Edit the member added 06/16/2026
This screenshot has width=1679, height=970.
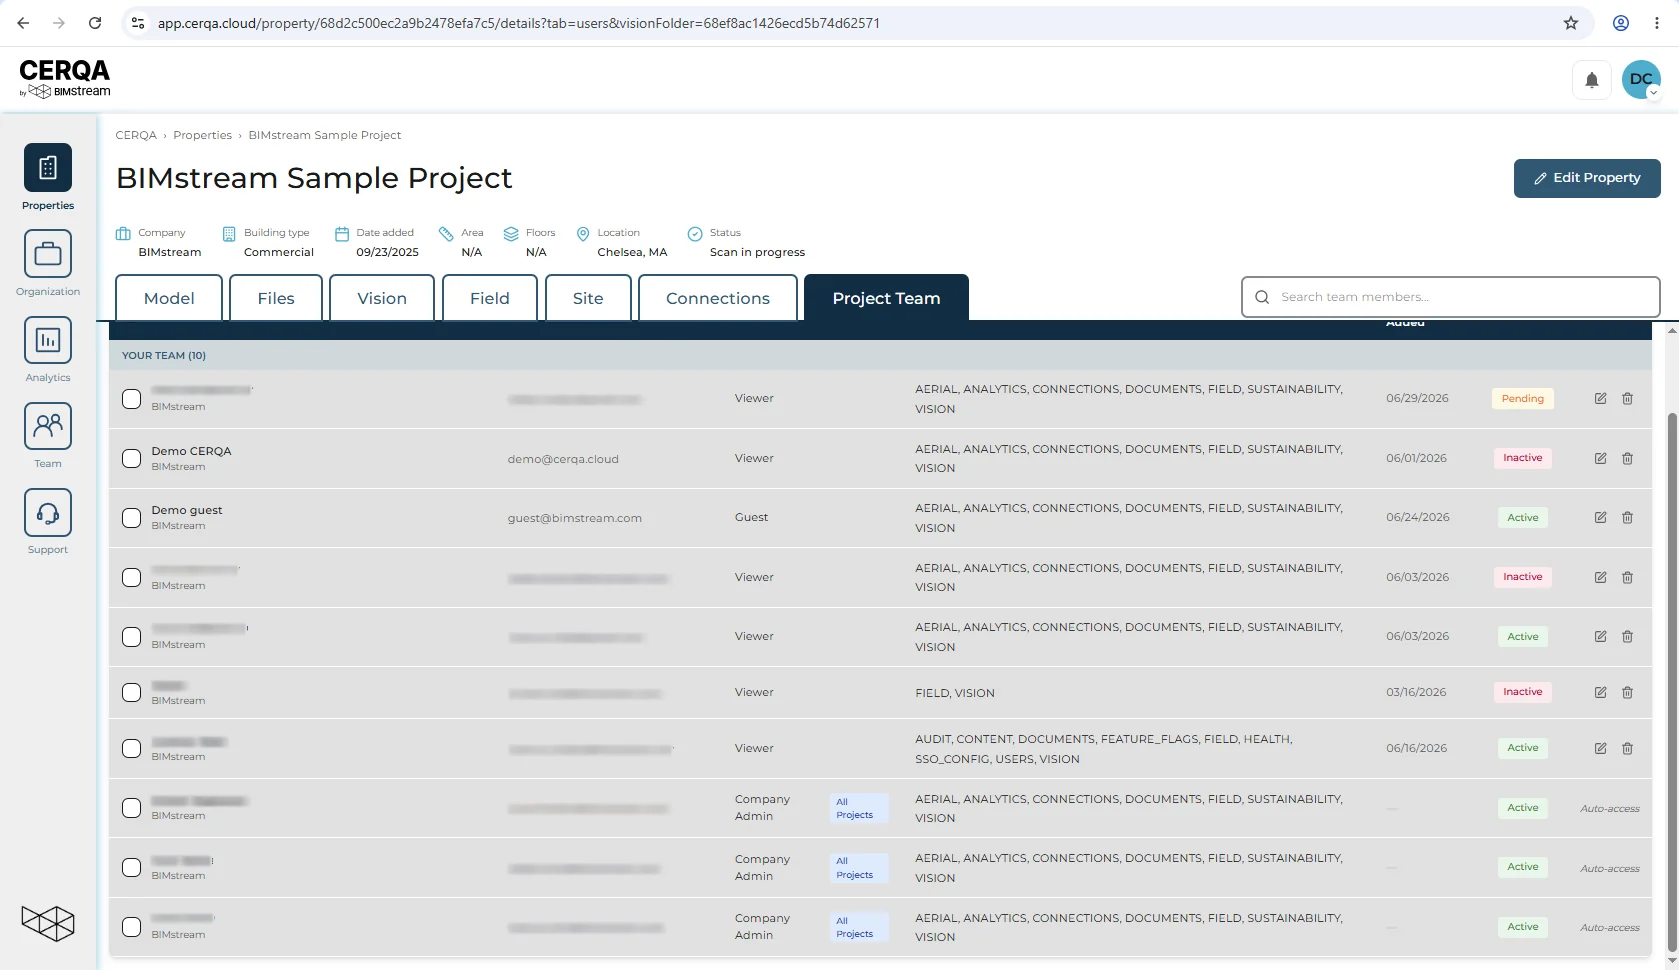tap(1600, 748)
